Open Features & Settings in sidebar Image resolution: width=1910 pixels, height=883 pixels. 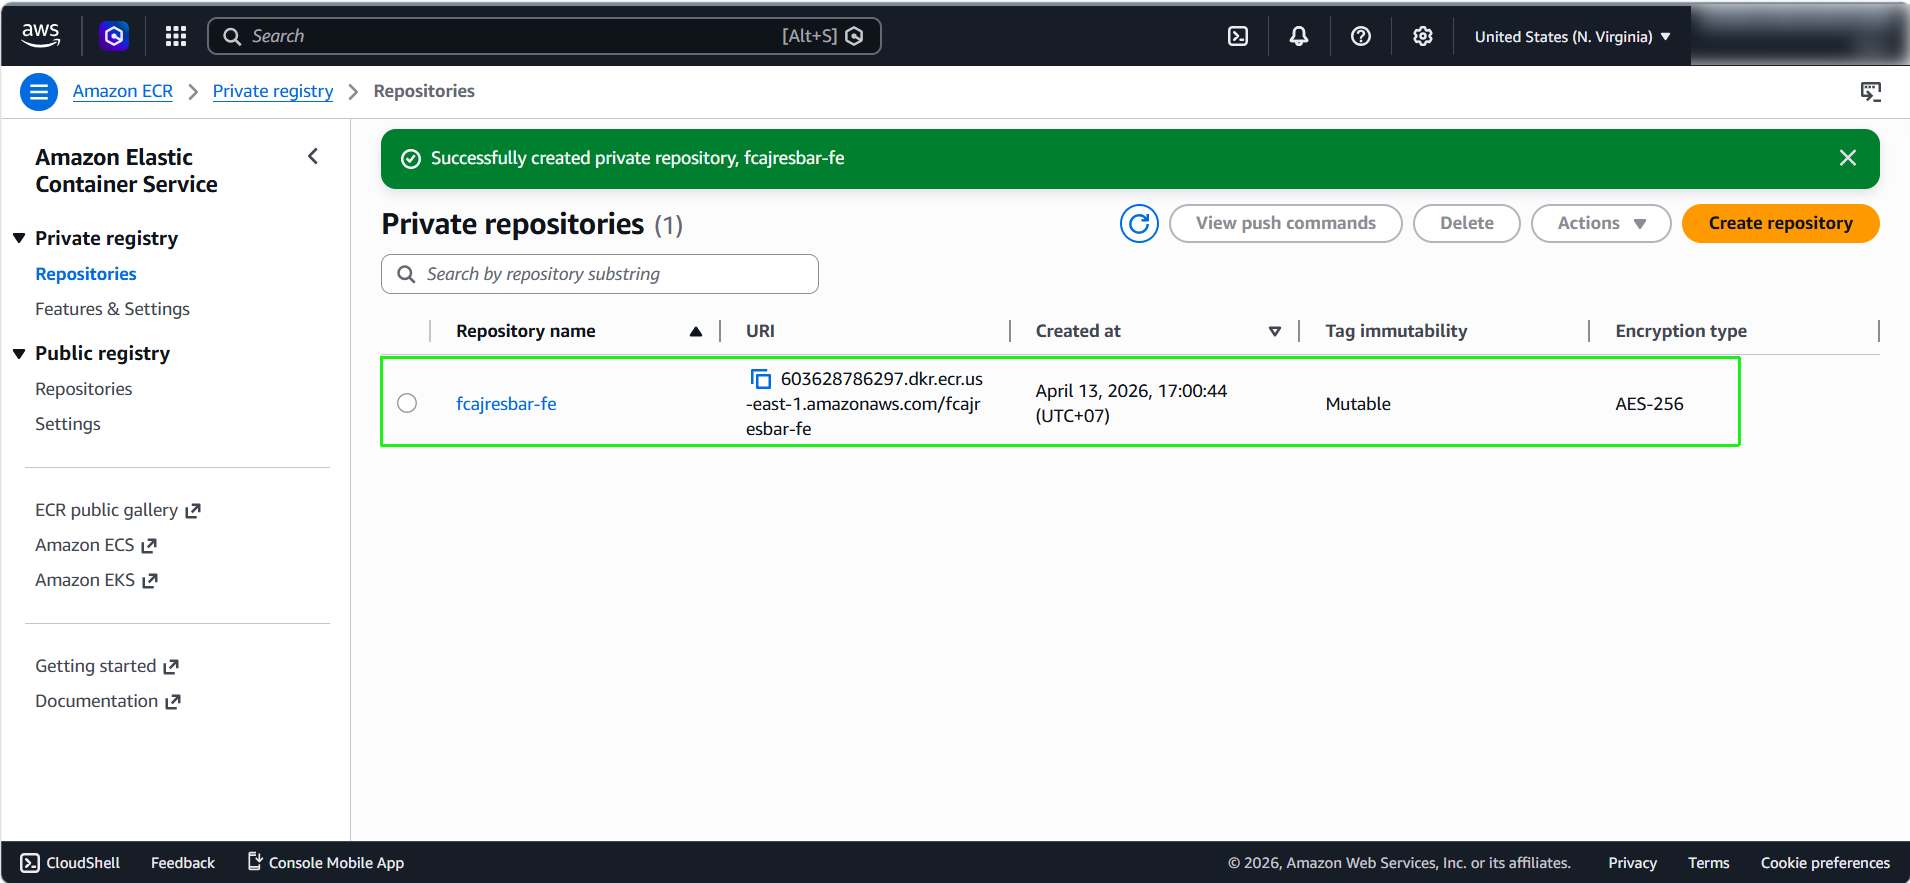[112, 309]
